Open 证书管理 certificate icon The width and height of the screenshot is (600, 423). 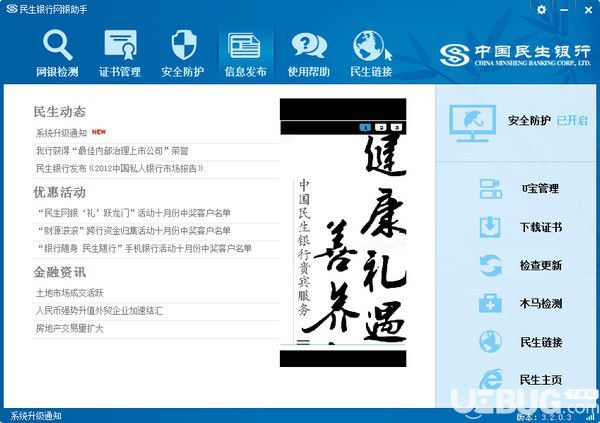120,45
